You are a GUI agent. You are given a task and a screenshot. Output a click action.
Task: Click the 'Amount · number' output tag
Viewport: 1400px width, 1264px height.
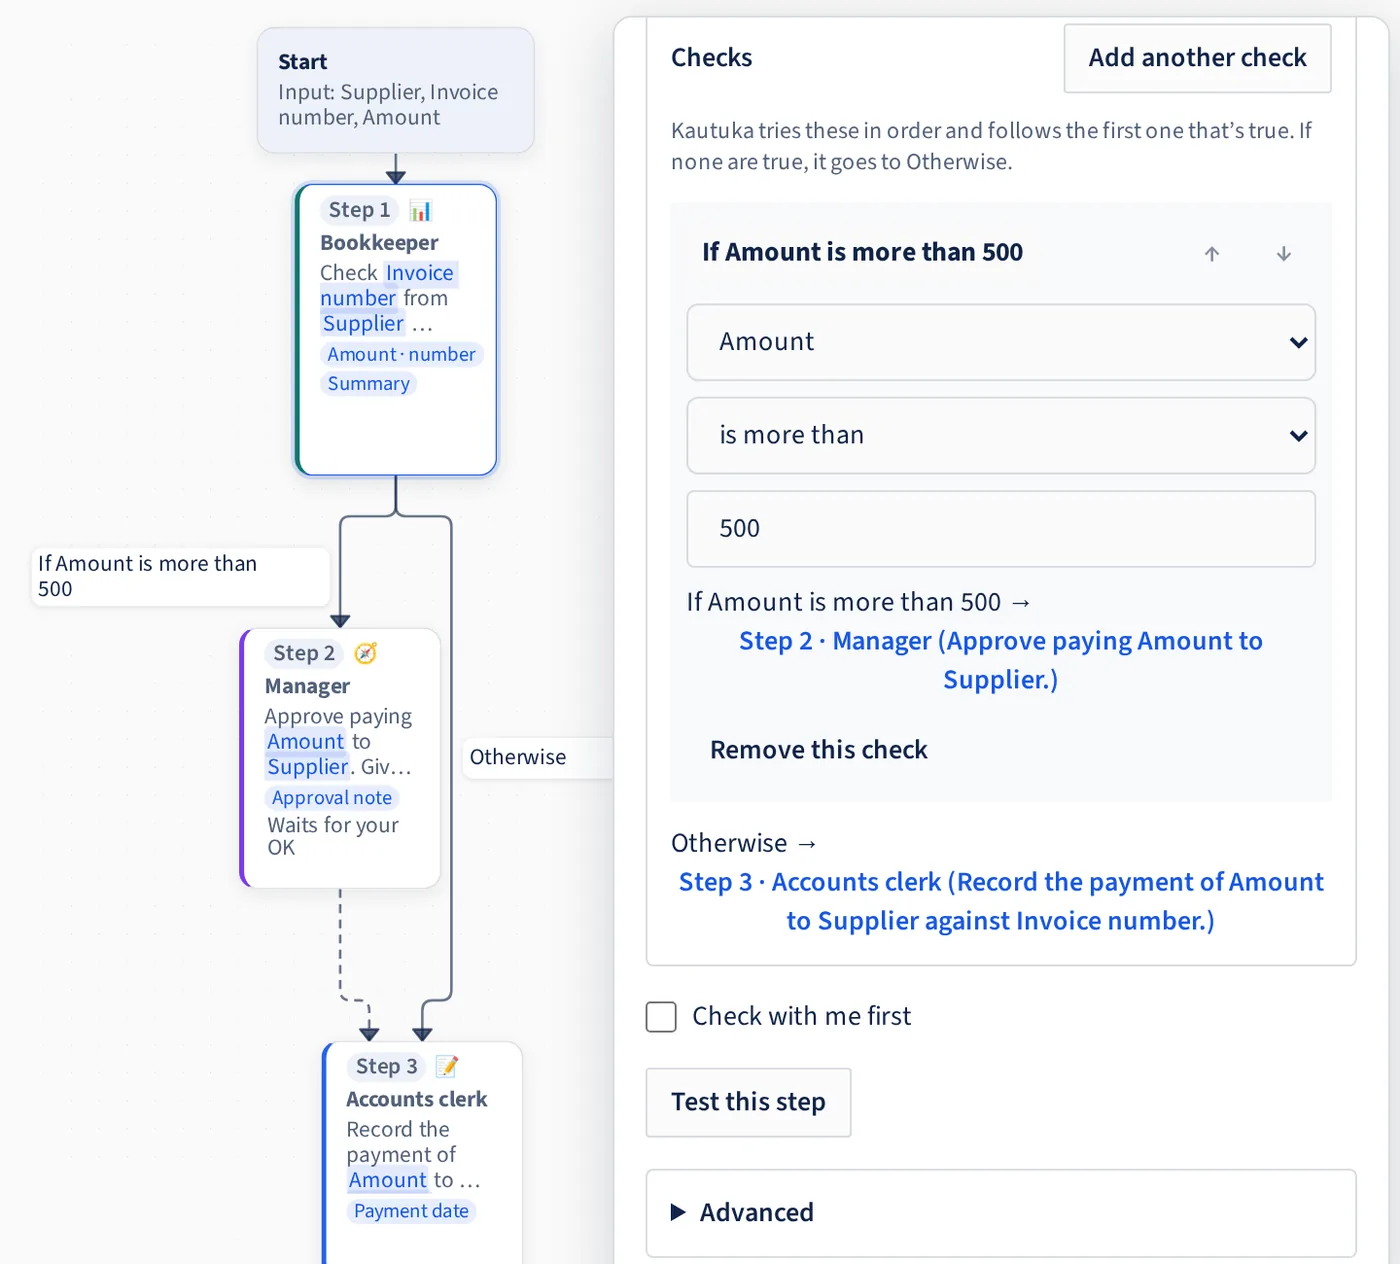pos(401,355)
